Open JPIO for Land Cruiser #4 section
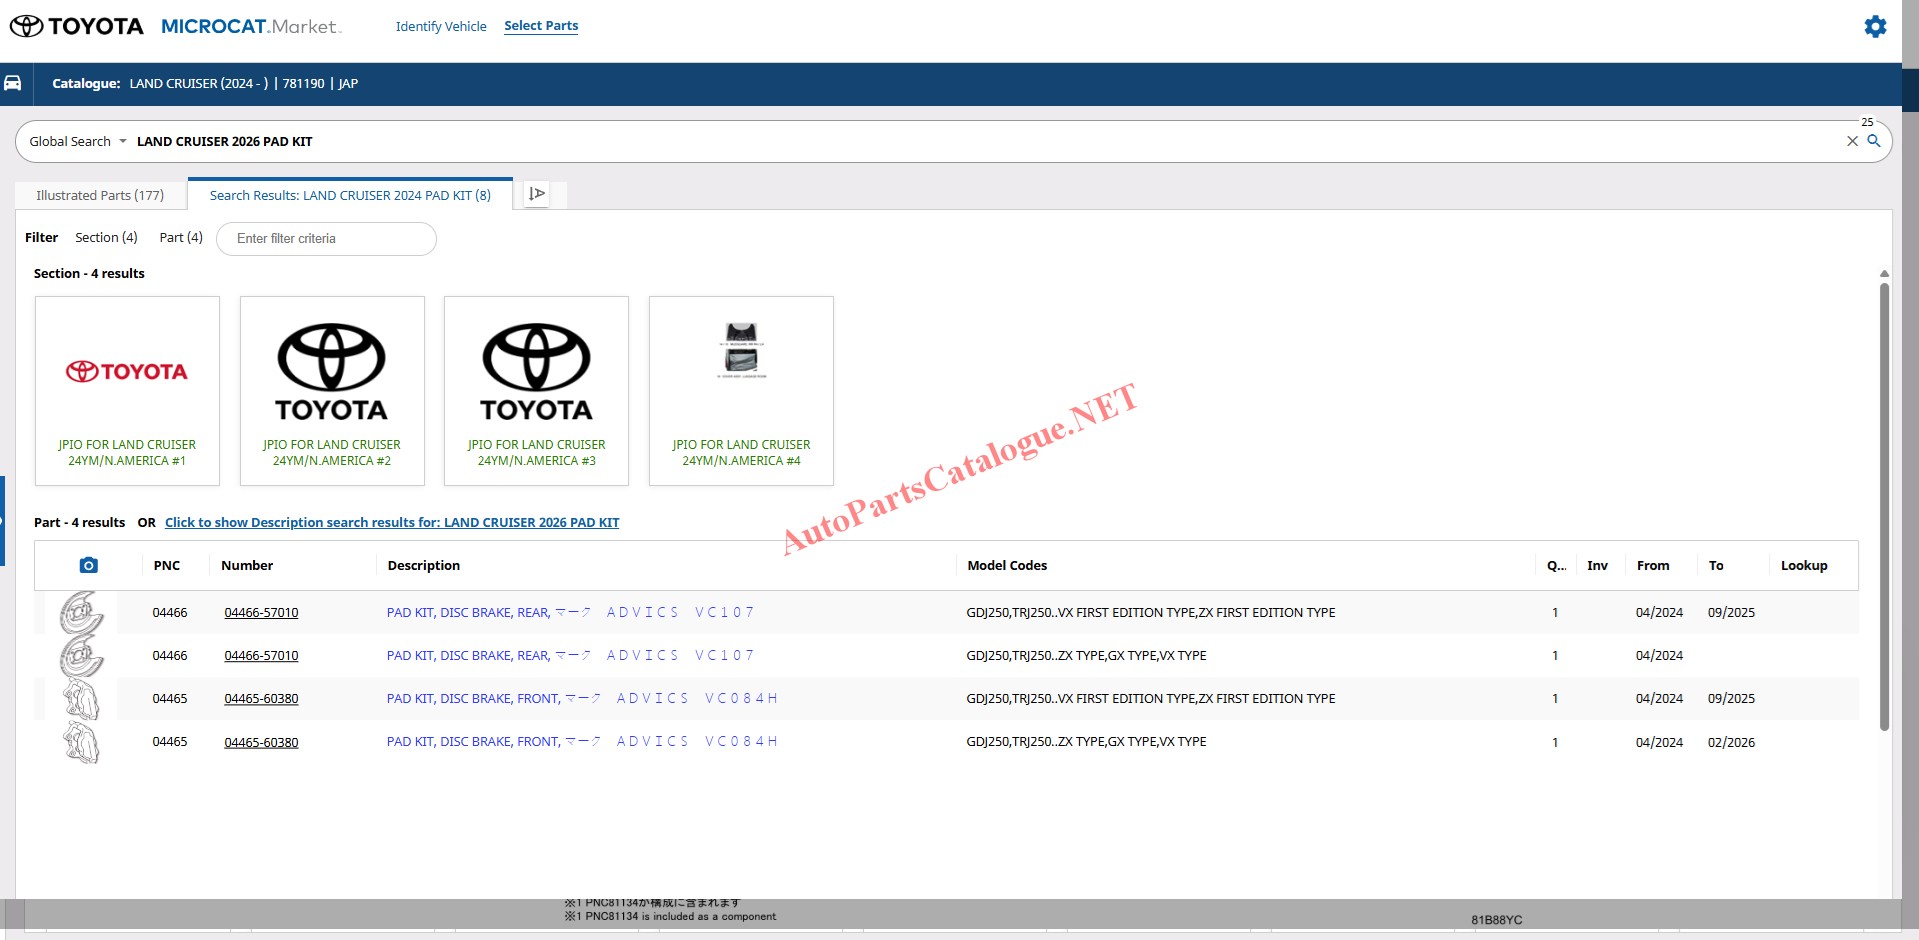The width and height of the screenshot is (1919, 940). (741, 391)
